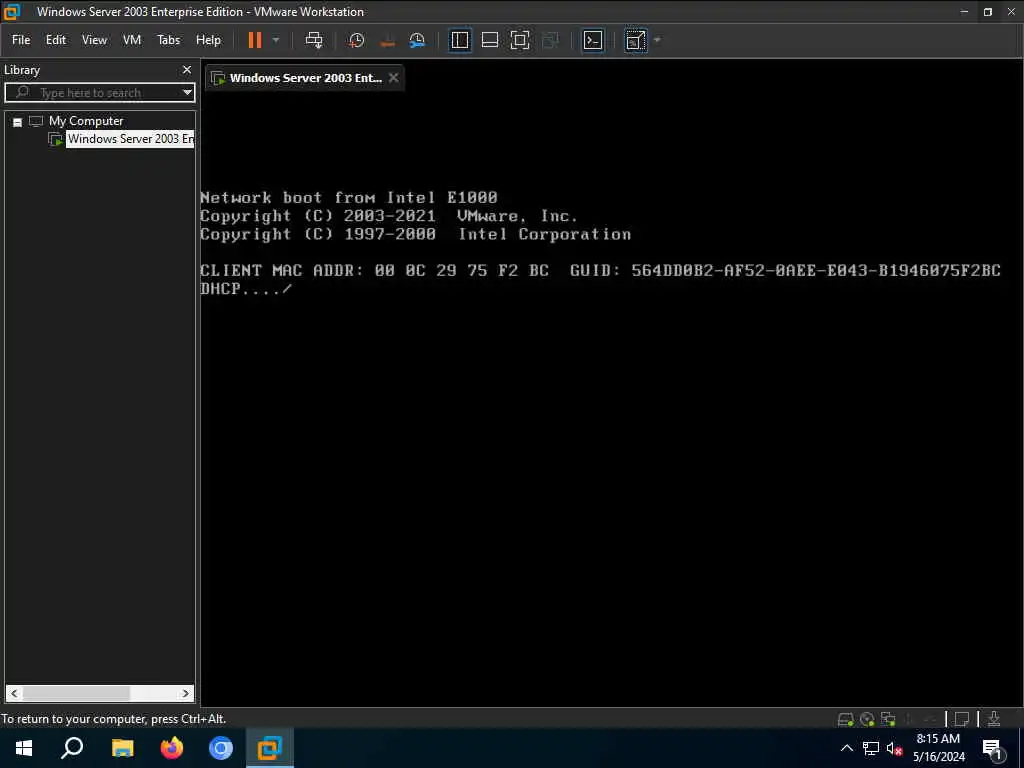Open the Snapshot Manager wrench-clock icon
This screenshot has height=768, width=1024.
[417, 40]
